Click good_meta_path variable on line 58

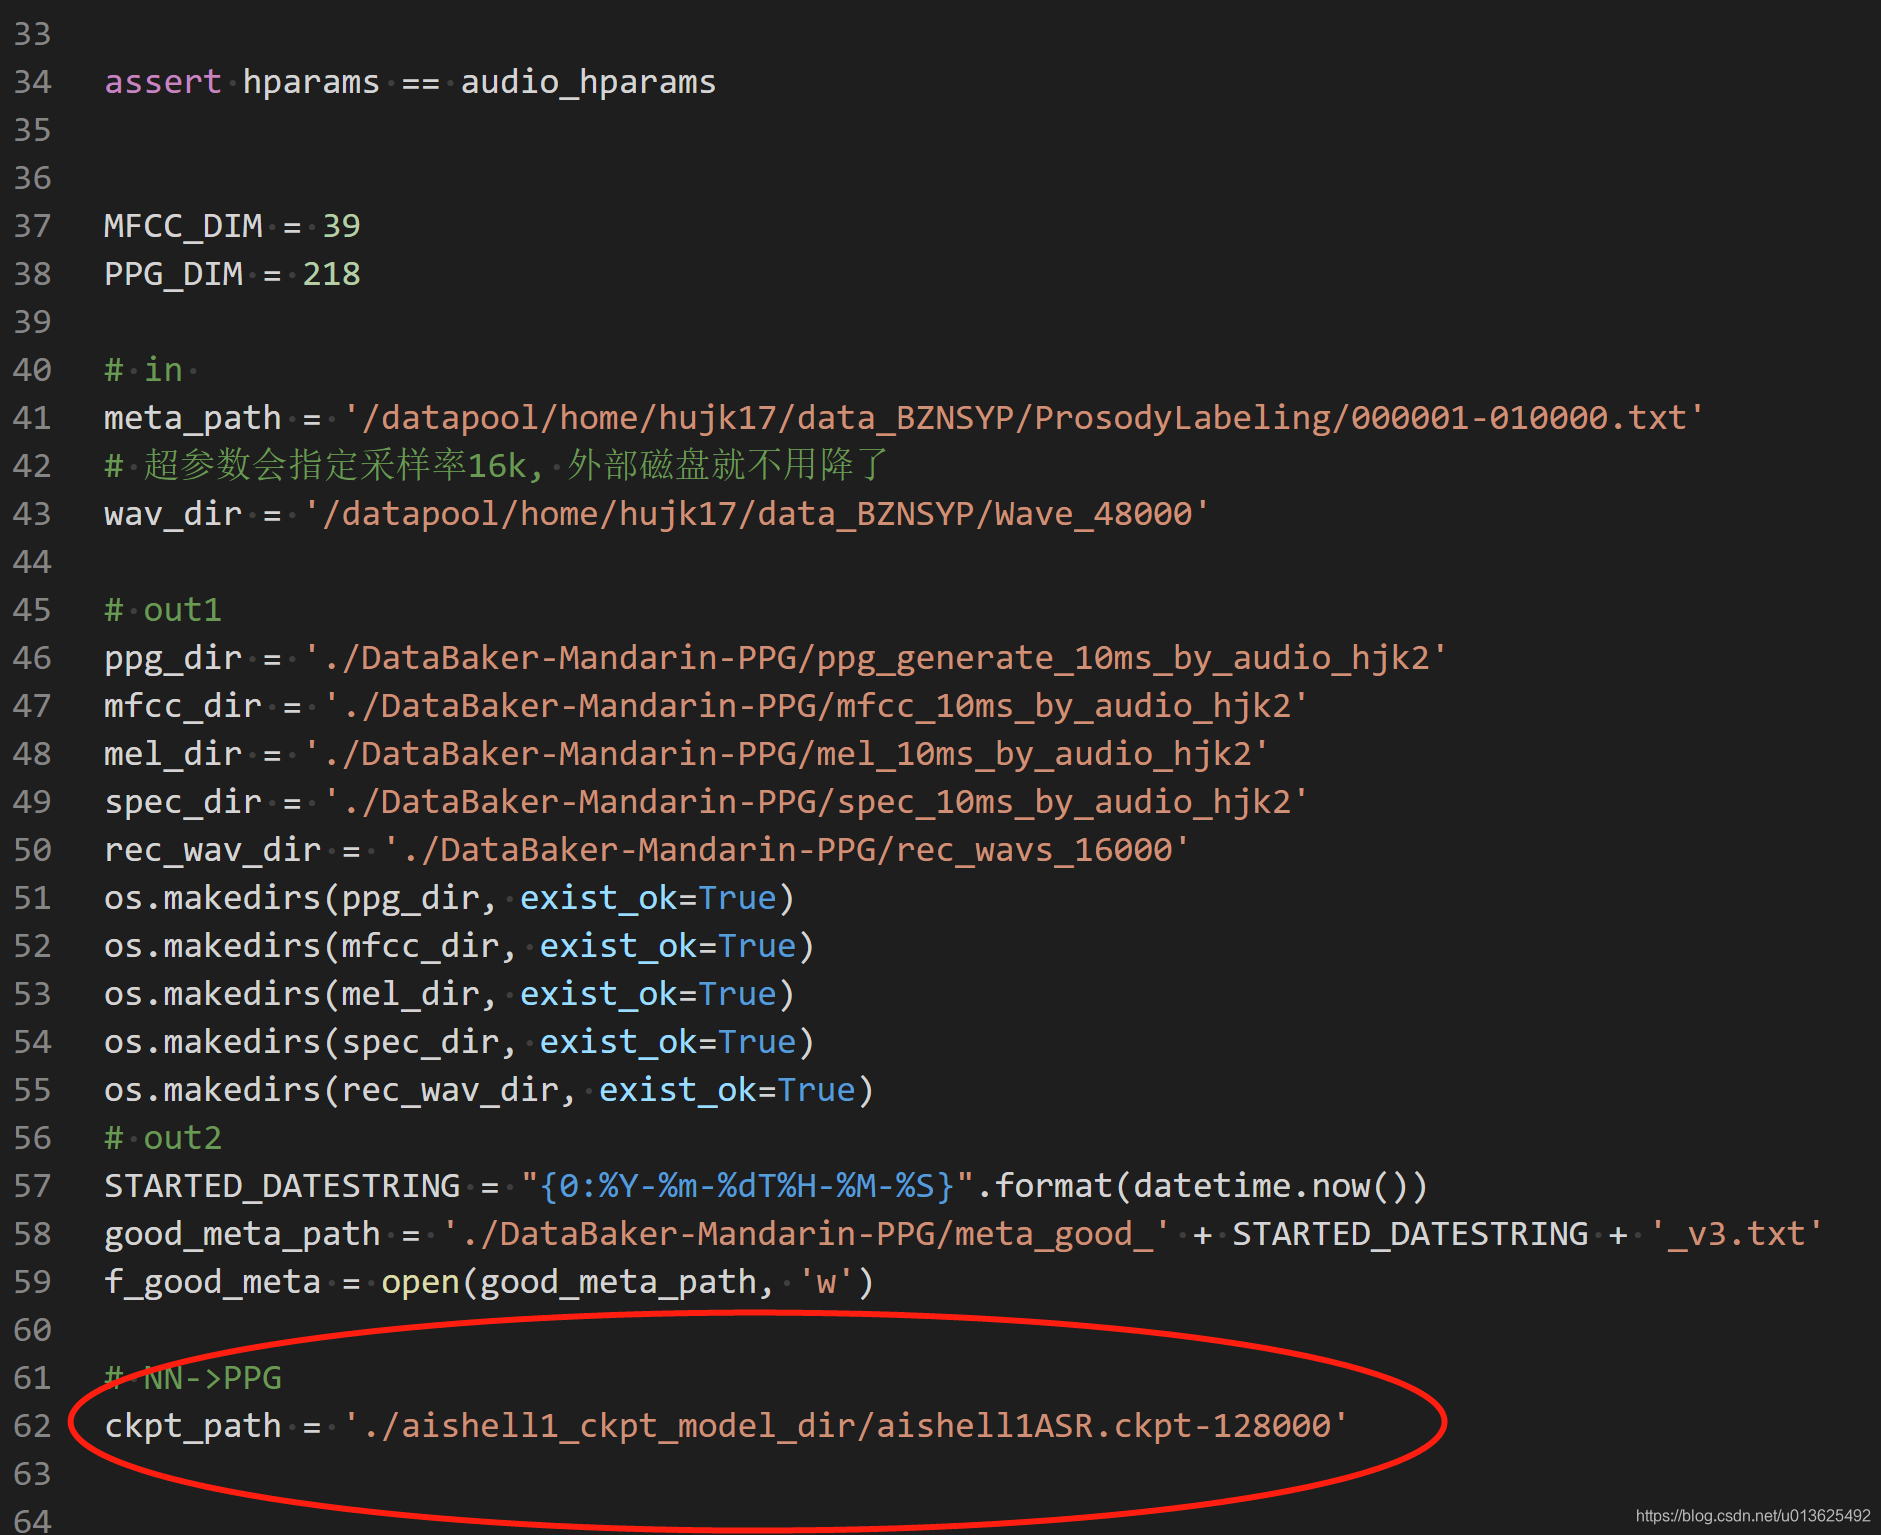pos(242,1234)
